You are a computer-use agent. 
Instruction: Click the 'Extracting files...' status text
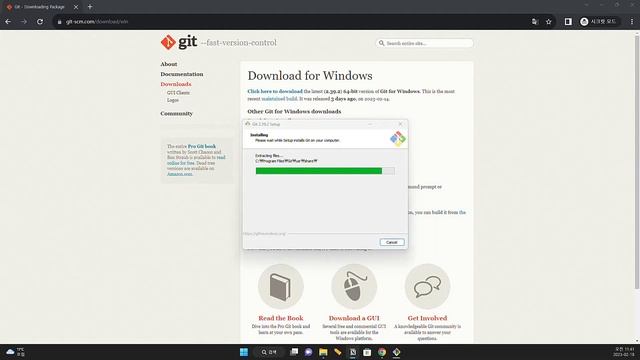click(x=269, y=156)
